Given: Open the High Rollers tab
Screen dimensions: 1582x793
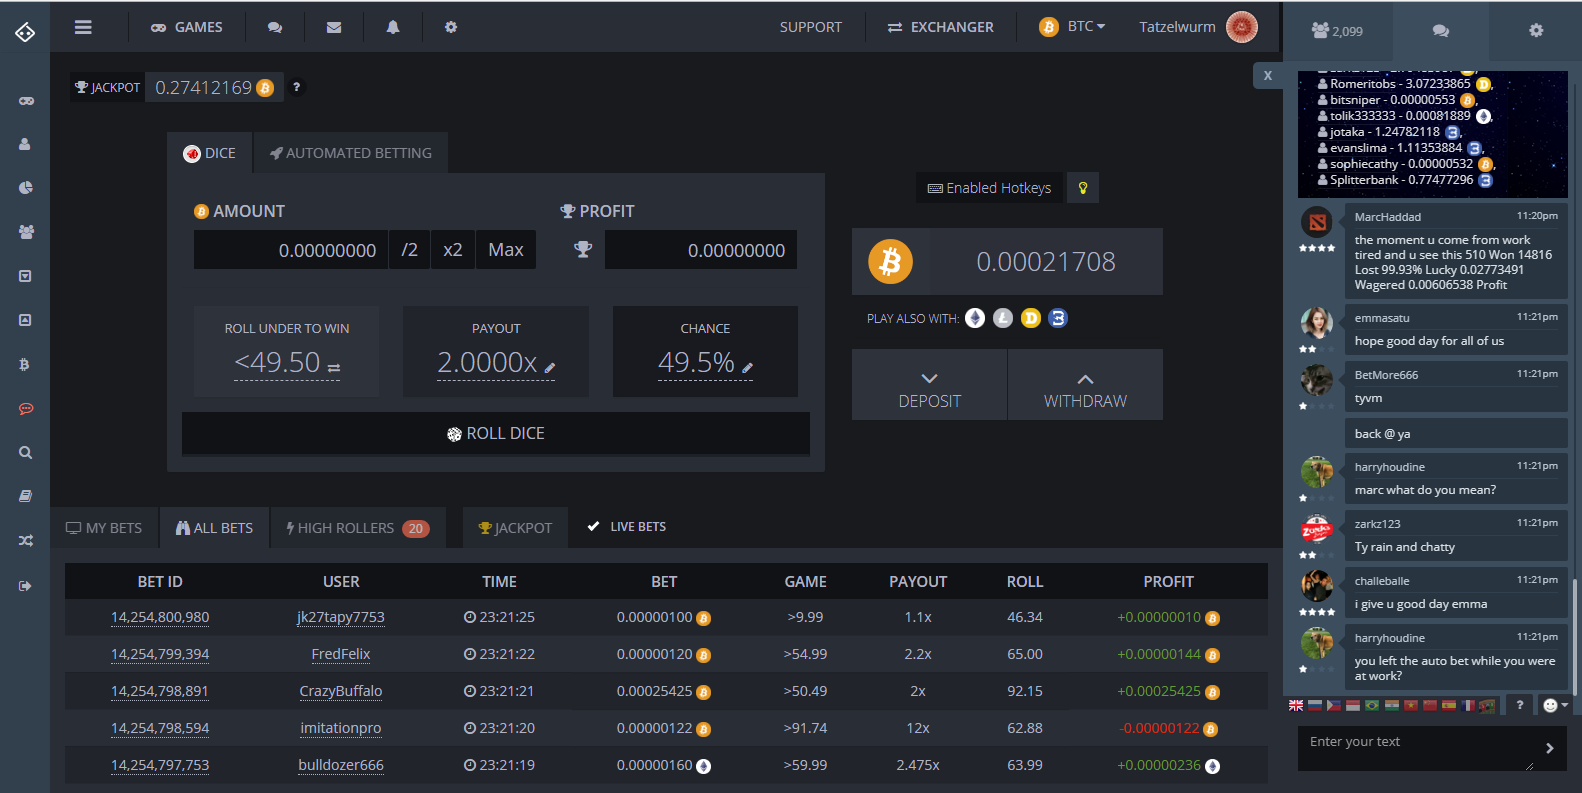Looking at the screenshot, I should pyautogui.click(x=357, y=528).
